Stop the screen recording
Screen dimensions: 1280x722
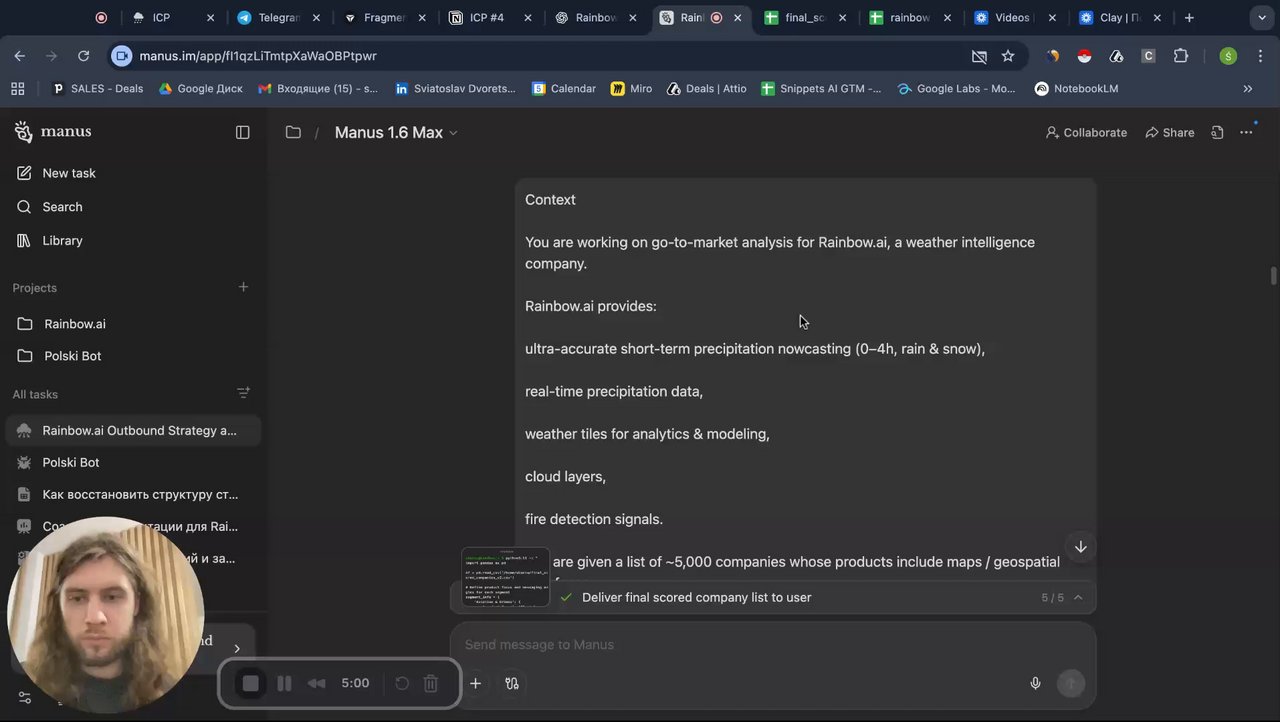coord(251,683)
